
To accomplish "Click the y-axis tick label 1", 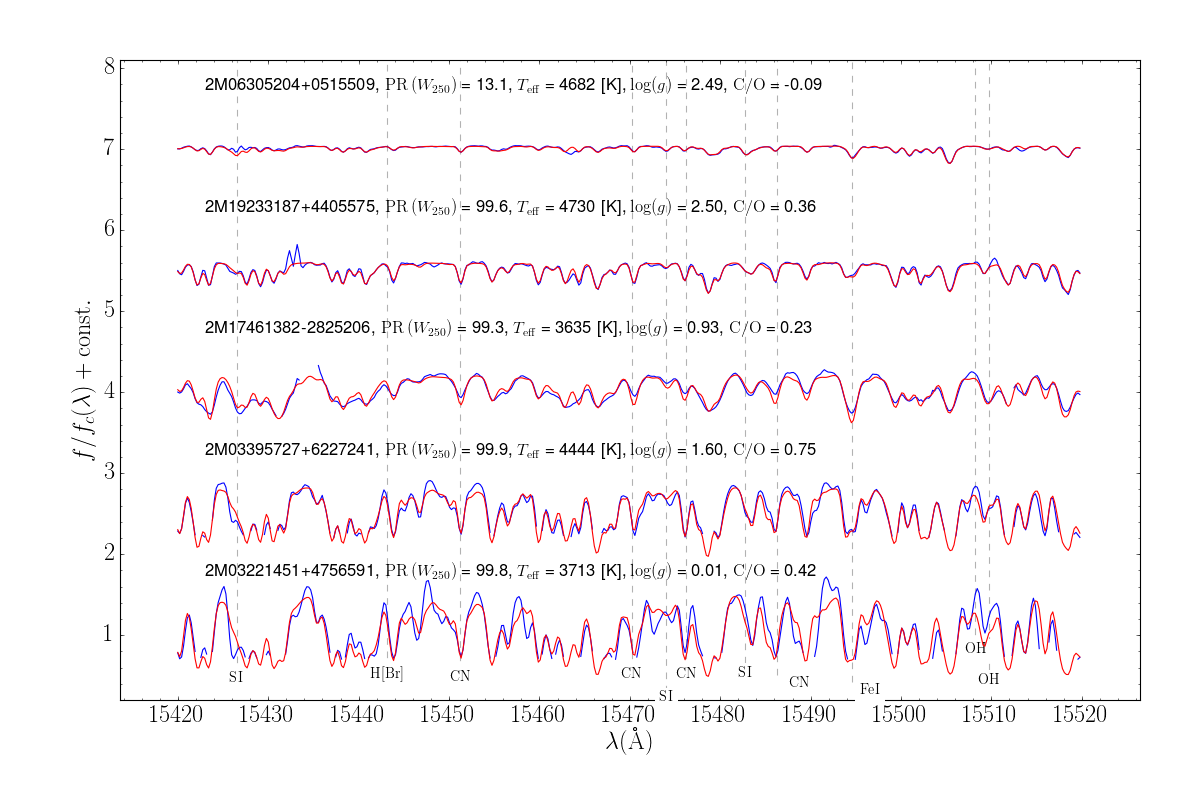I will (x=108, y=634).
